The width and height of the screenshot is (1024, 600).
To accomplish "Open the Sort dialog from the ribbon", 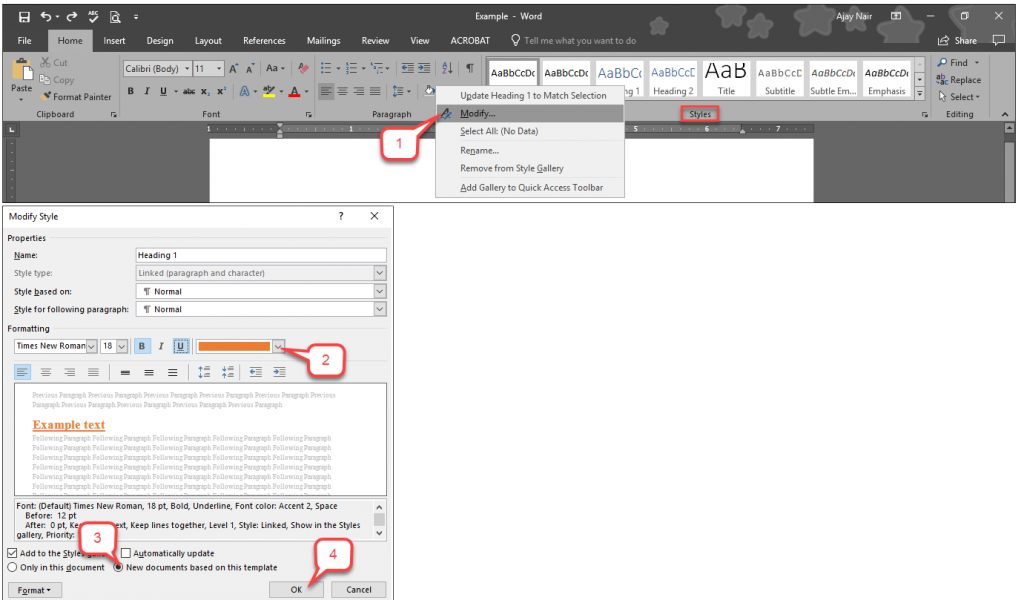I will click(x=447, y=68).
